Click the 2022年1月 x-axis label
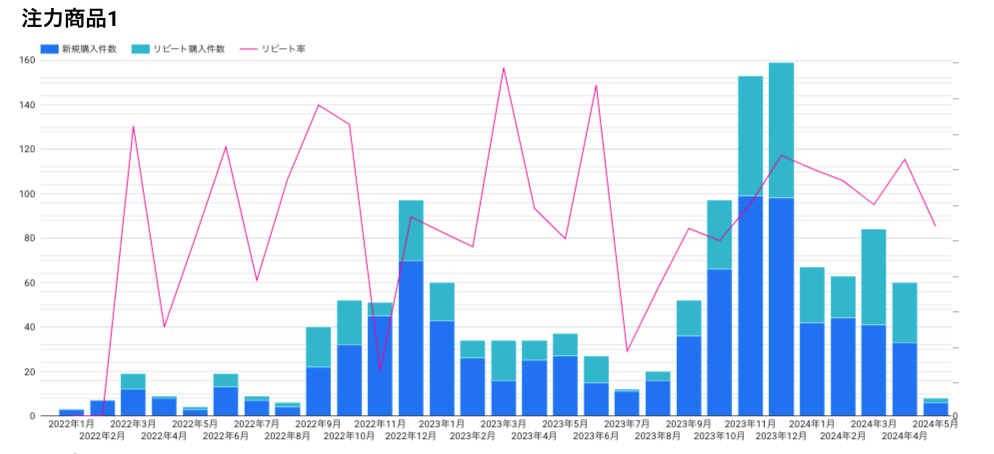Viewport: 994px width, 454px height. coord(71,424)
